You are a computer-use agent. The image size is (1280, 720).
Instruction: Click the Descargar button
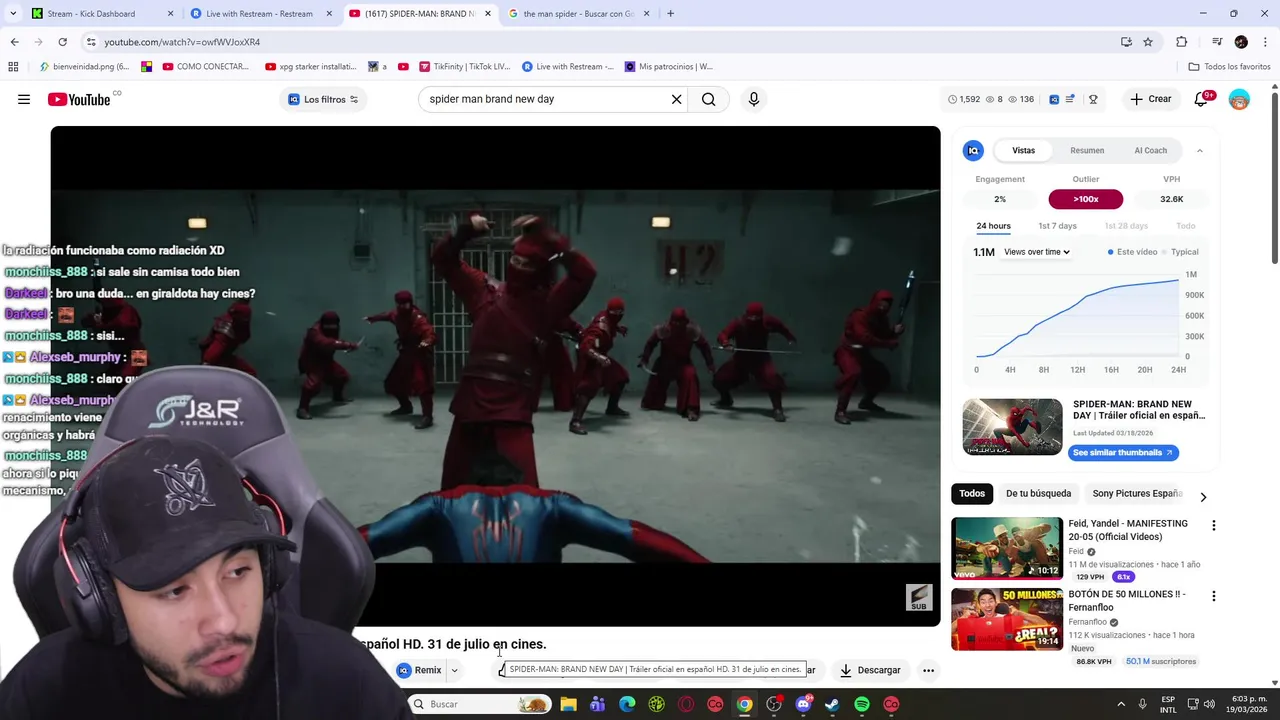tap(870, 670)
